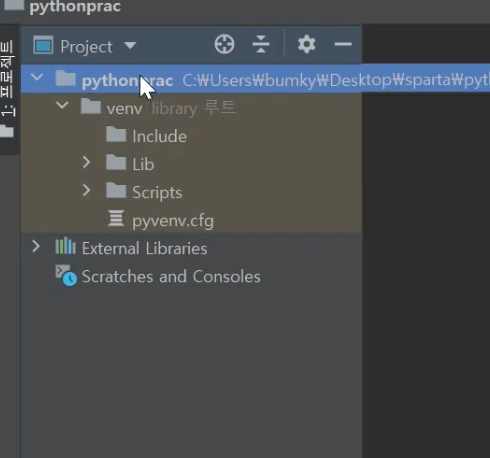Select the pyvenv.cfg file
The height and width of the screenshot is (458, 490).
[173, 221]
